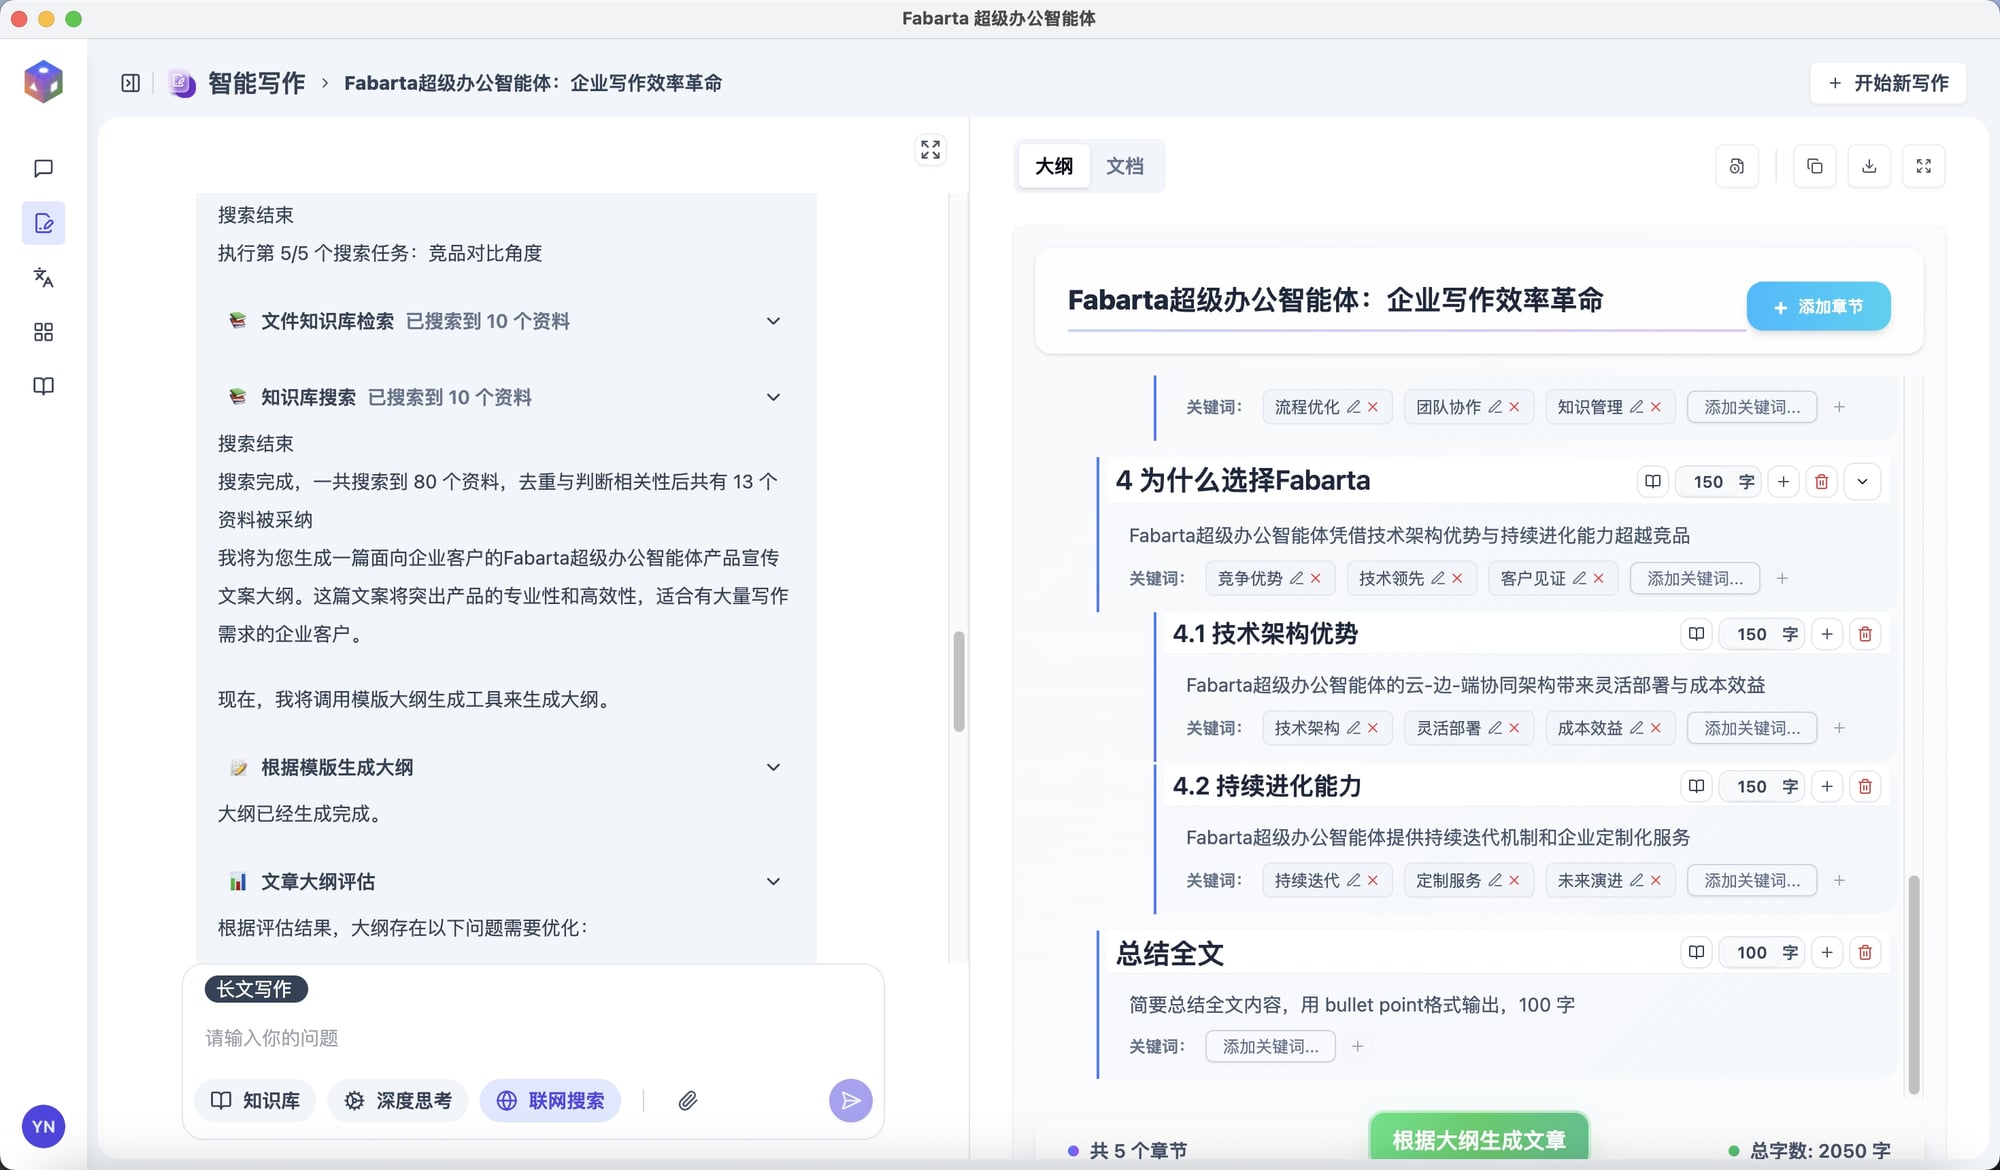
Task: Click the download outline icon
Action: tap(1868, 166)
